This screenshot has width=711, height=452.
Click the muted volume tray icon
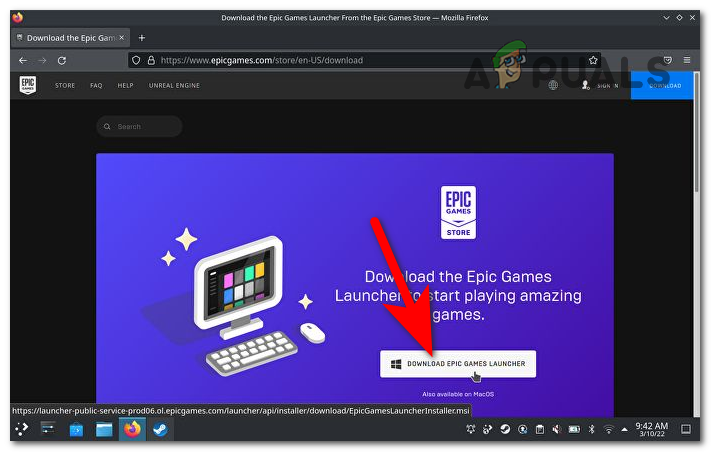pyautogui.click(x=556, y=429)
